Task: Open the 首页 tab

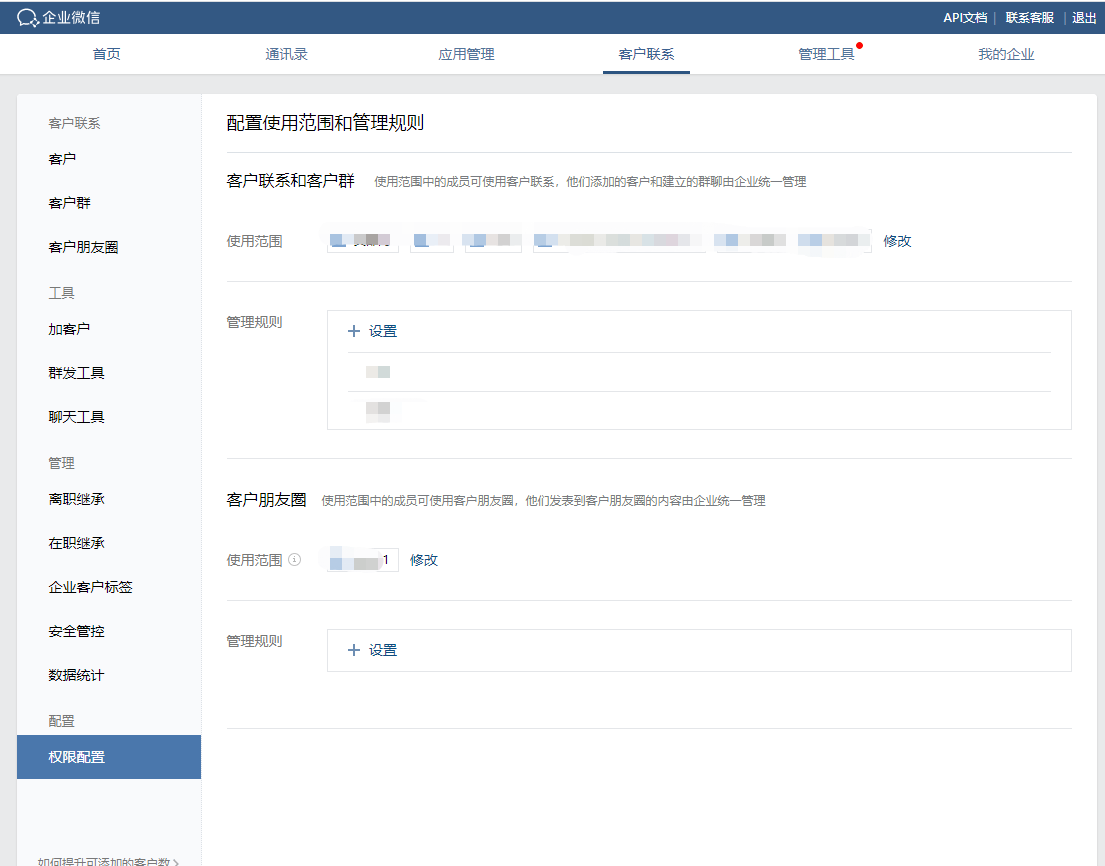Action: click(x=107, y=54)
